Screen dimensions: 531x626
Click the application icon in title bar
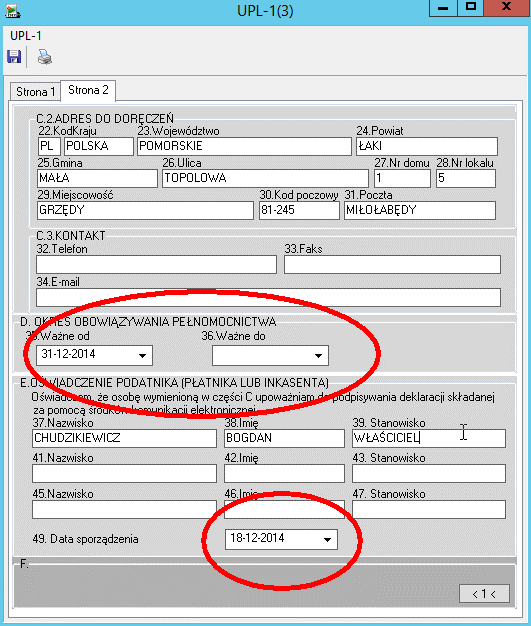(x=13, y=11)
